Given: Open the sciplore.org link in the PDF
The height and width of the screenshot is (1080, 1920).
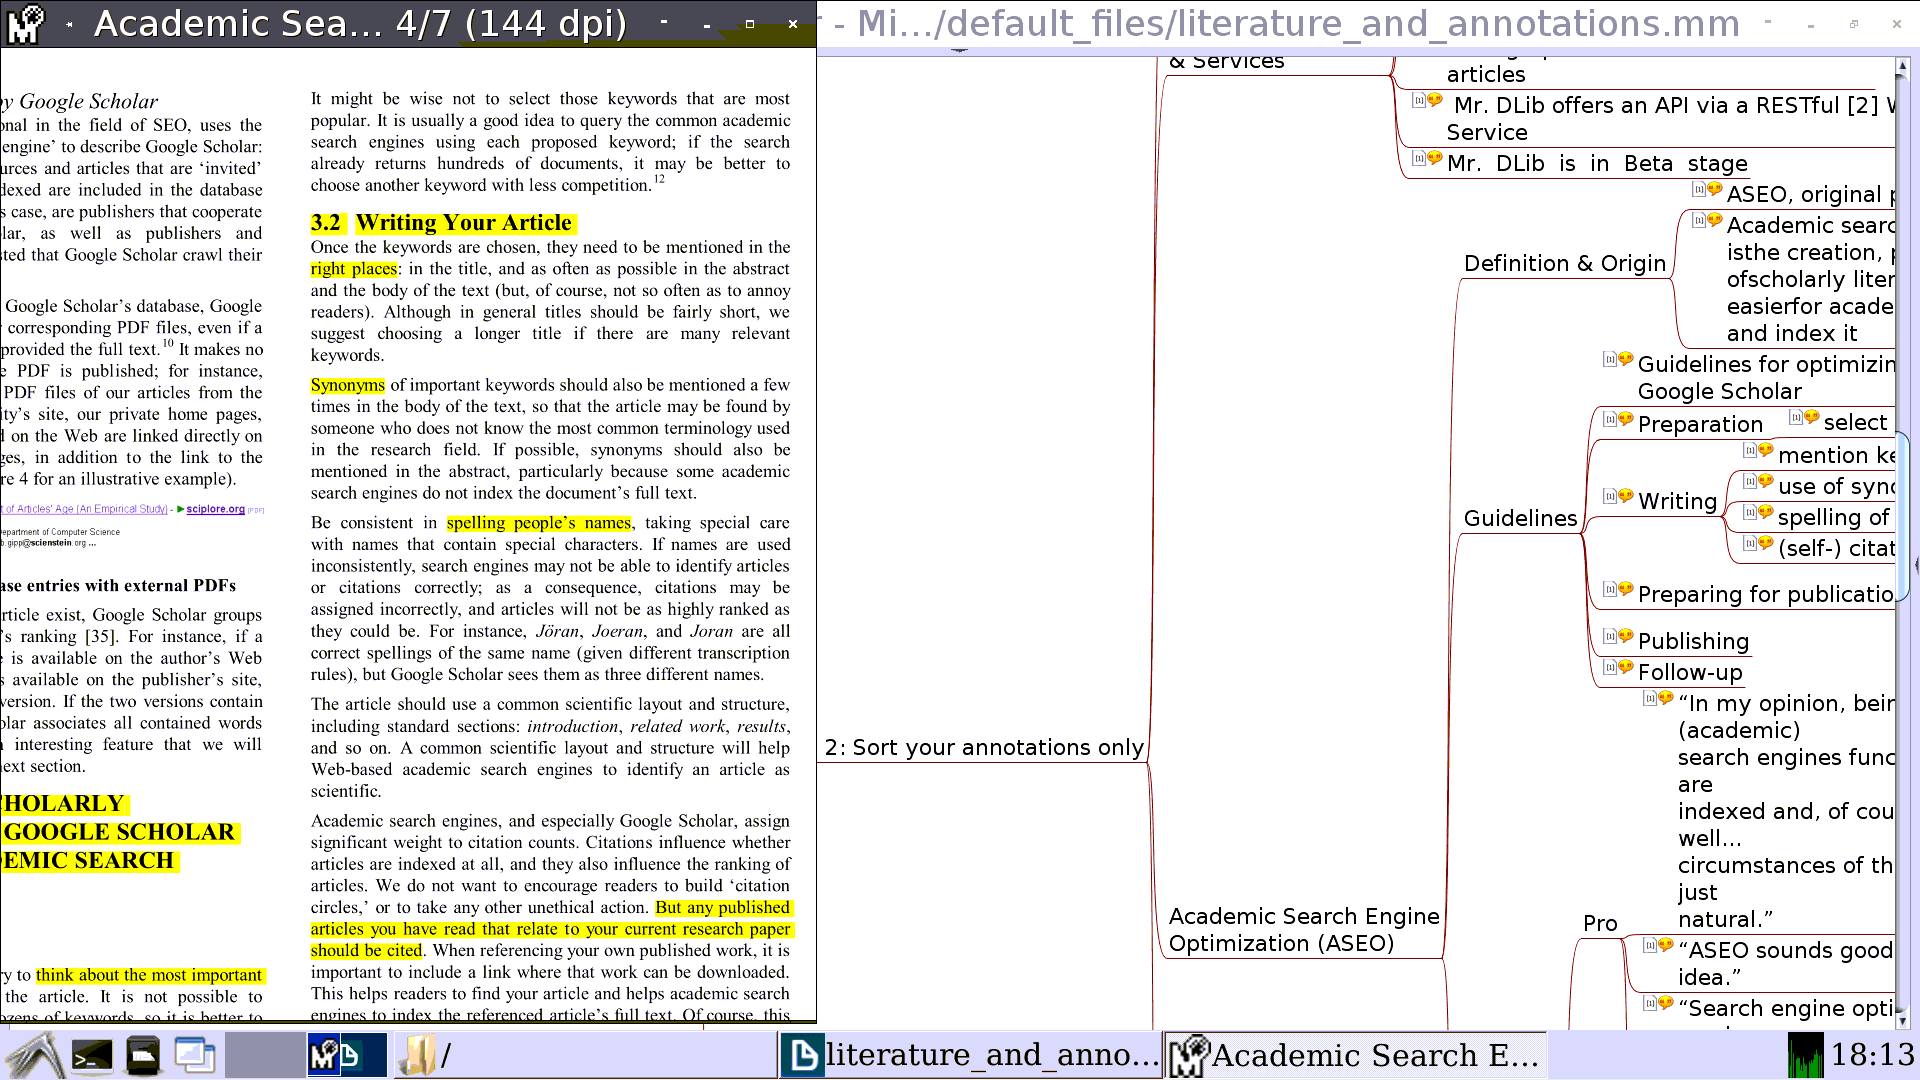Looking at the screenshot, I should pyautogui.click(x=215, y=509).
